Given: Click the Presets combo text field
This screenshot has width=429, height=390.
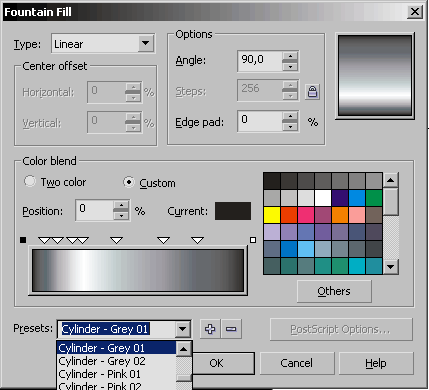Looking at the screenshot, I should pos(116,329).
